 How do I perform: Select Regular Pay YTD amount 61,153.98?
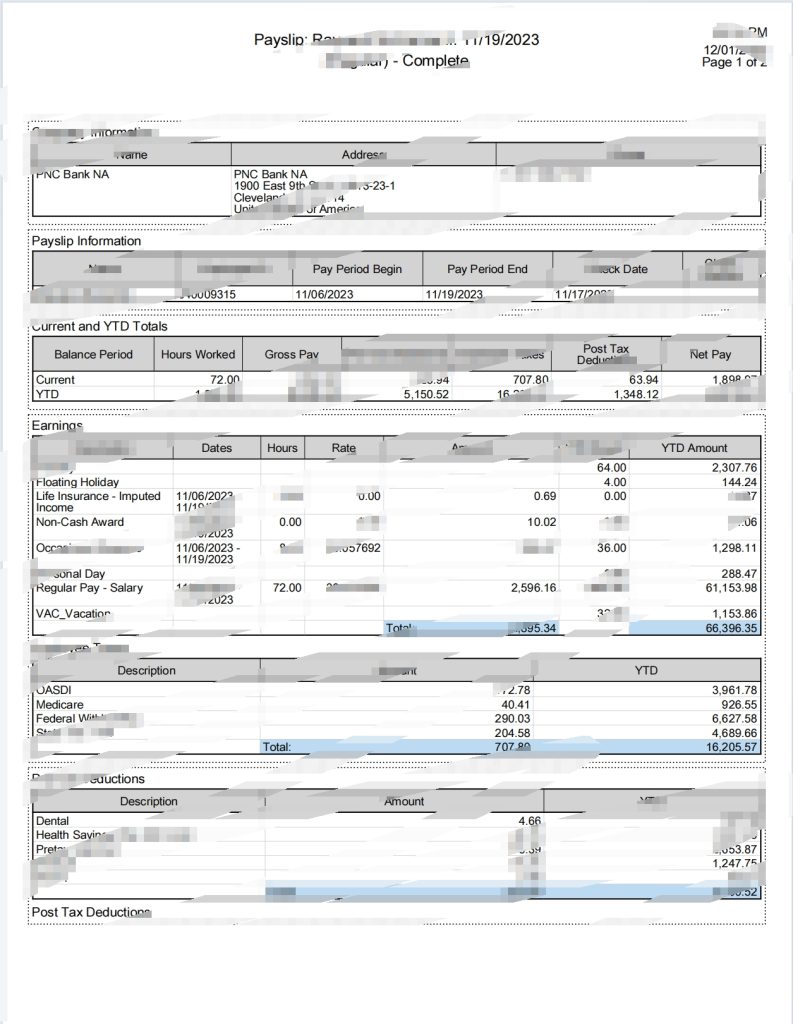(x=731, y=588)
